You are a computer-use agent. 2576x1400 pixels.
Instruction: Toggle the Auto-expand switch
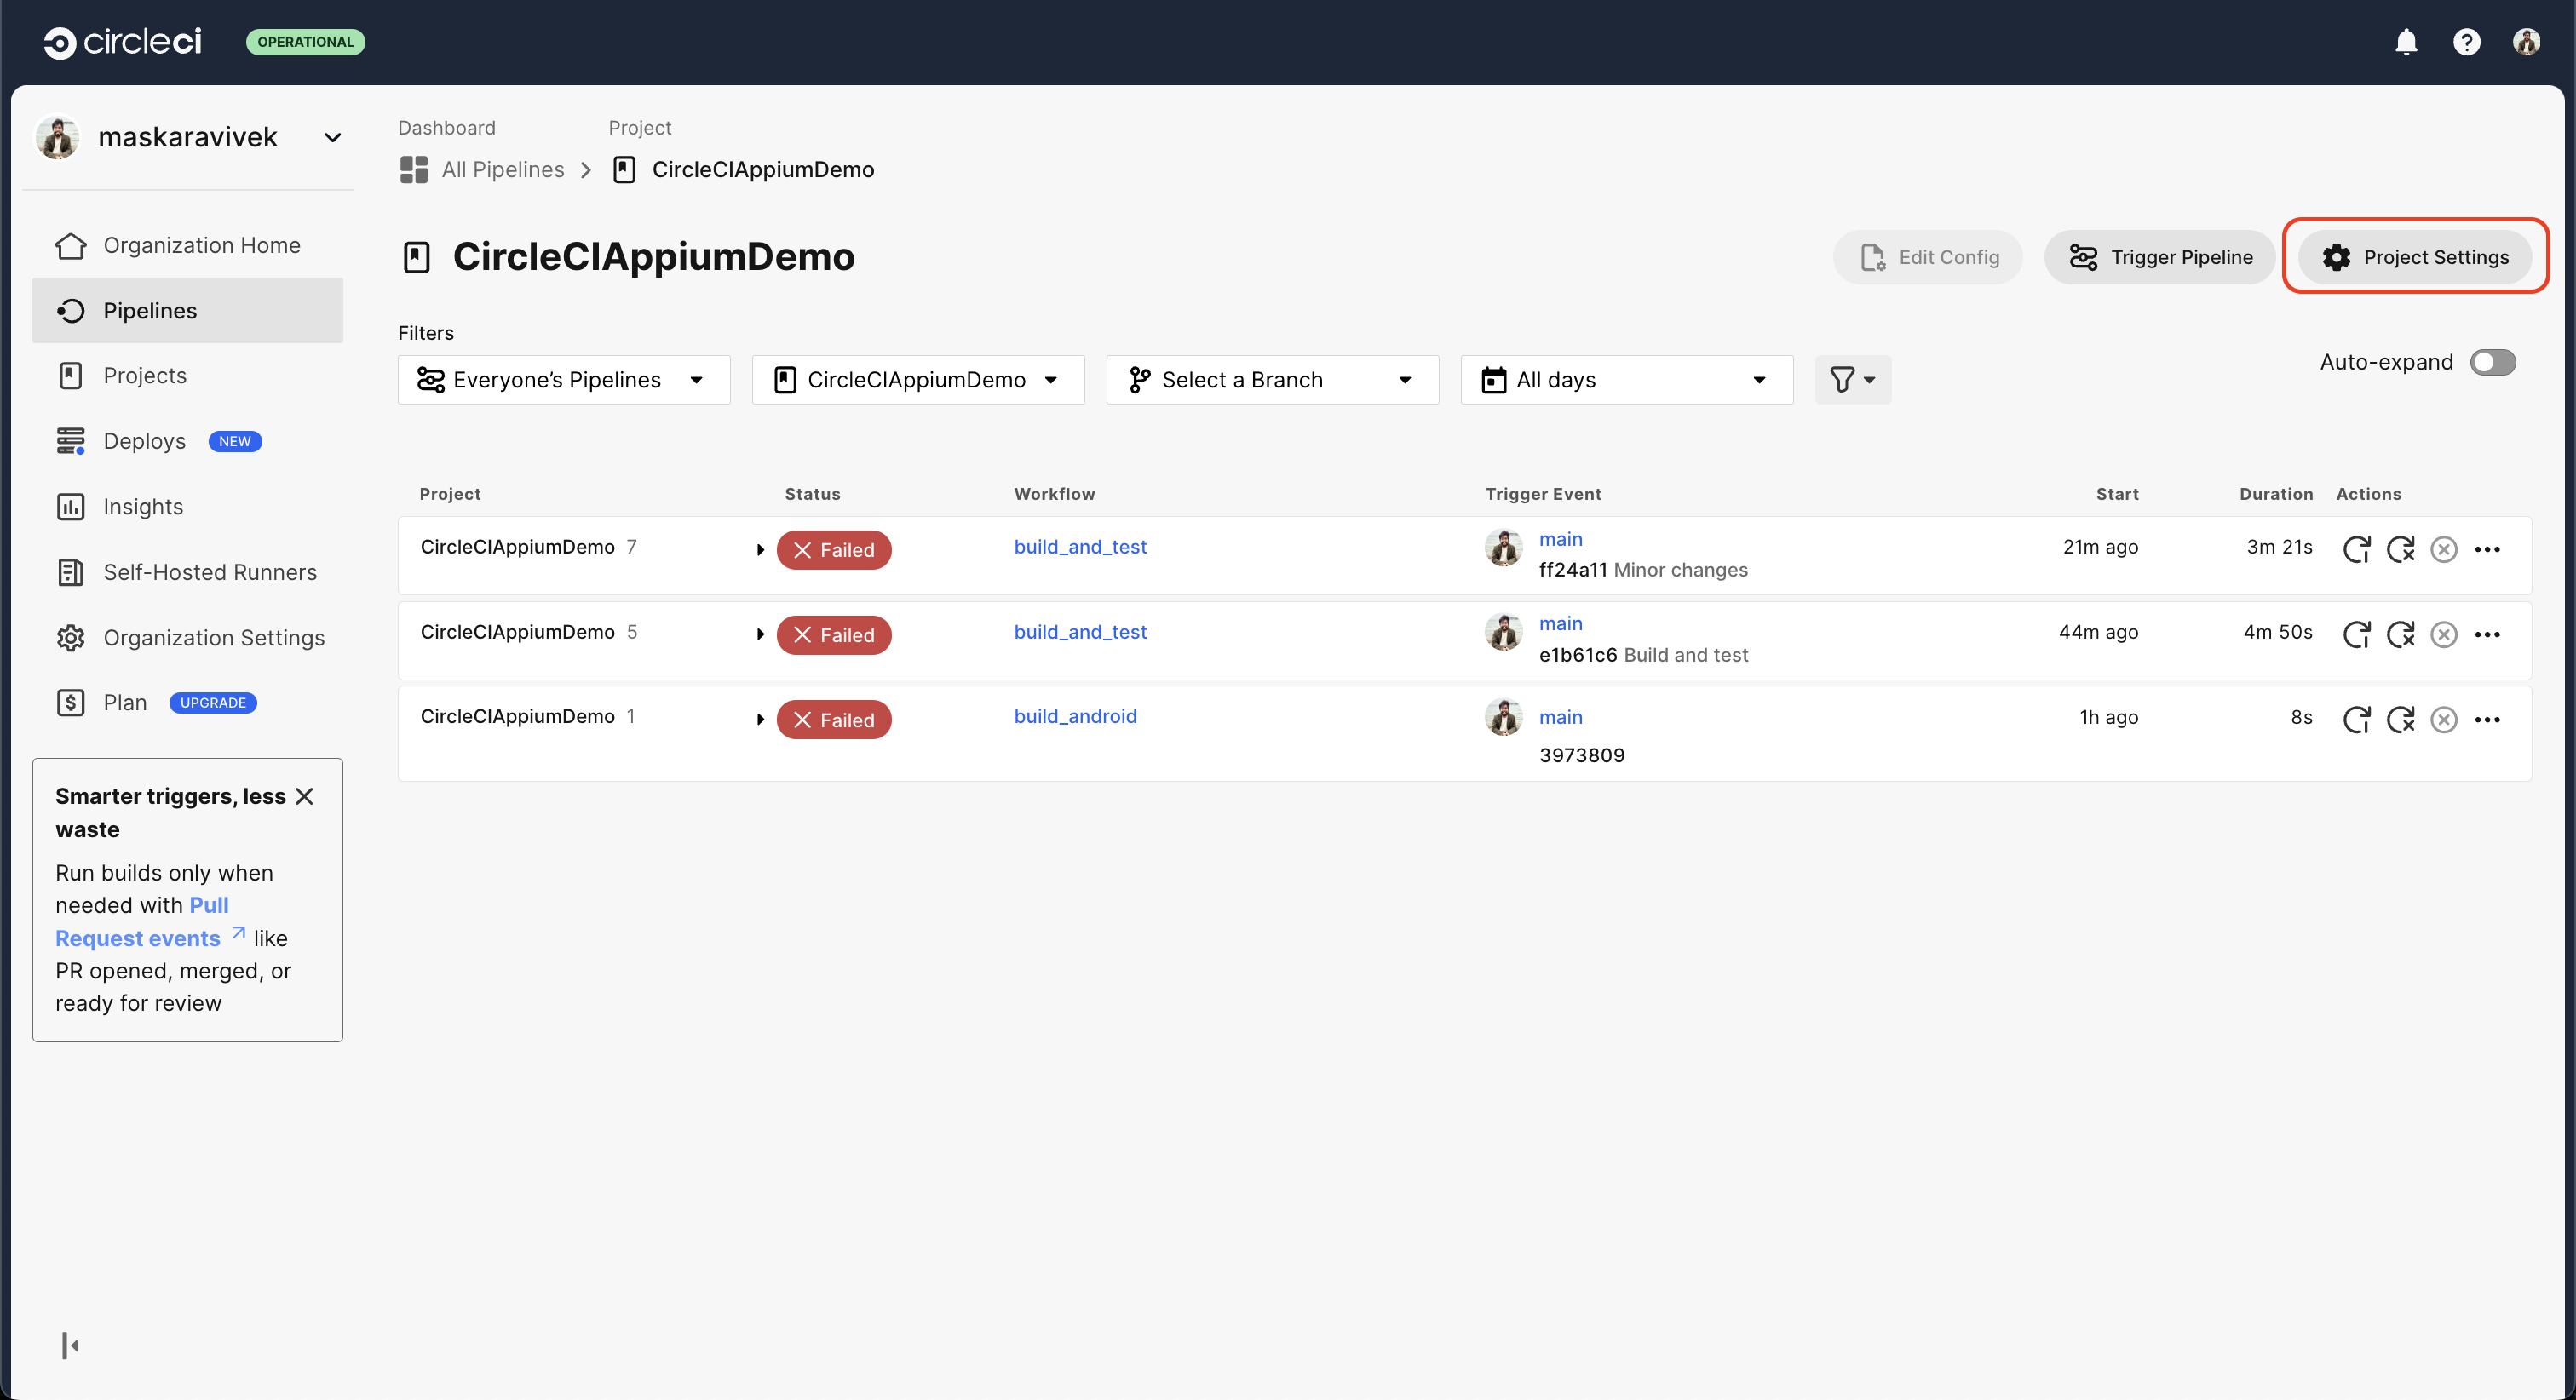click(2492, 362)
